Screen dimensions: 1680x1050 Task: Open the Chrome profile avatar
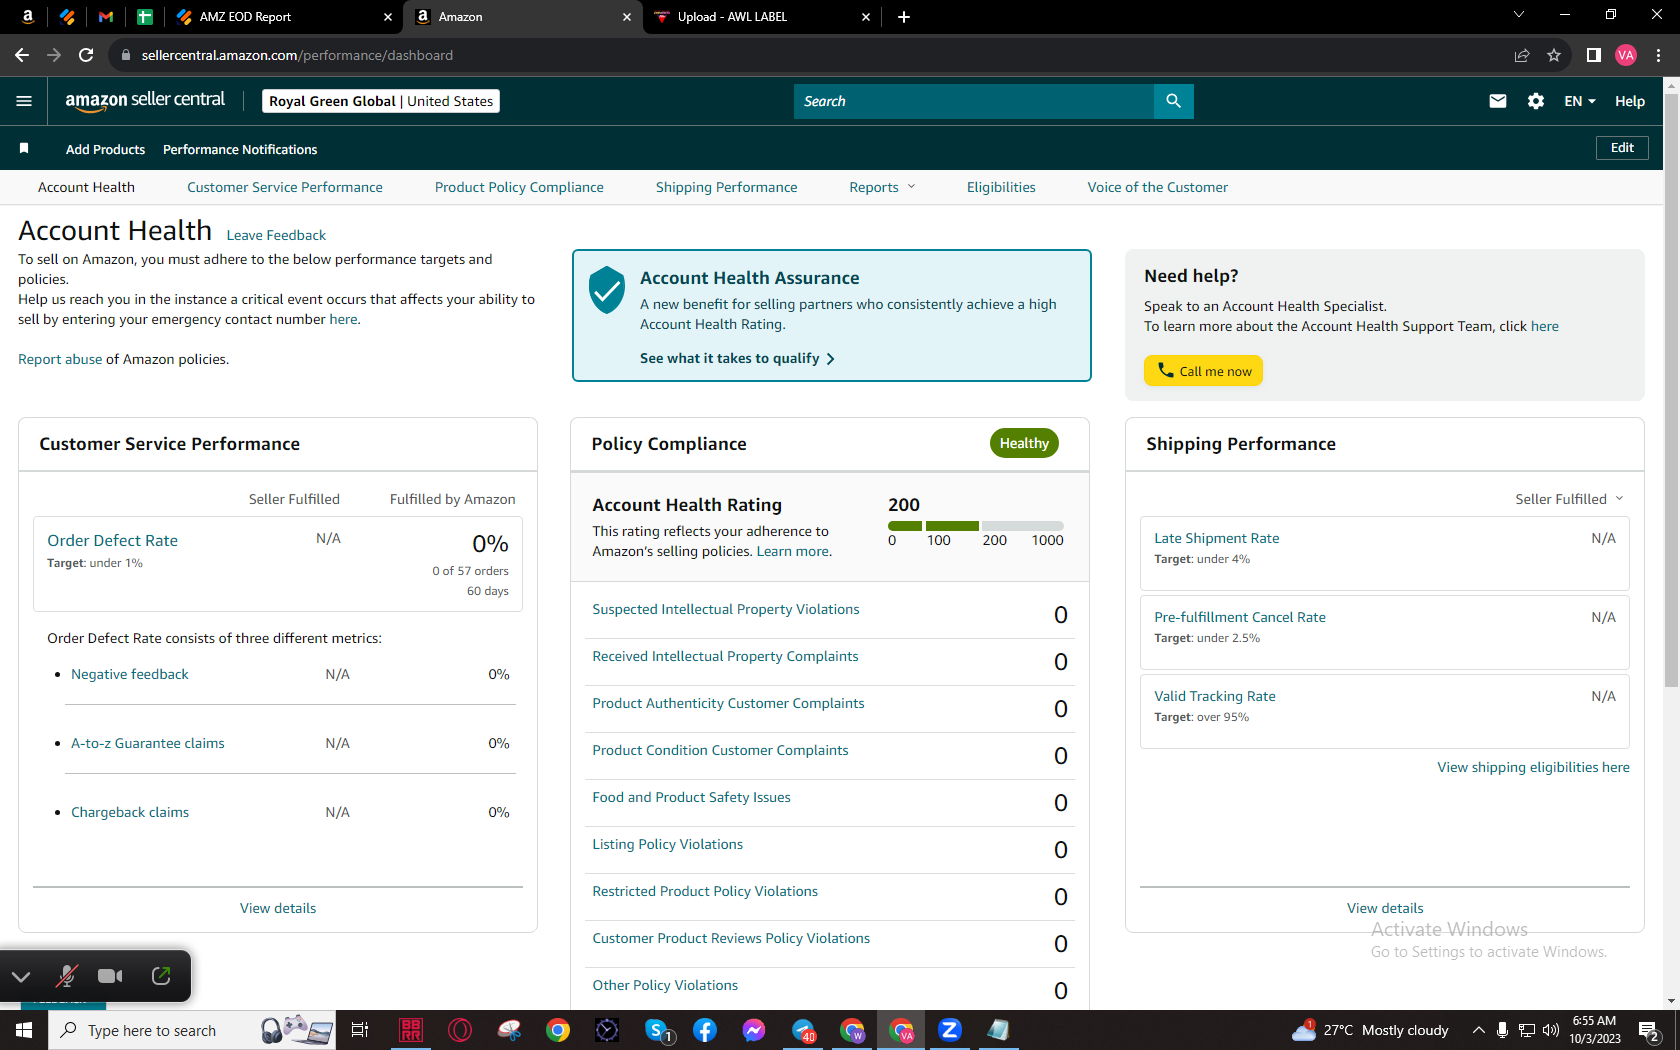pos(1626,55)
